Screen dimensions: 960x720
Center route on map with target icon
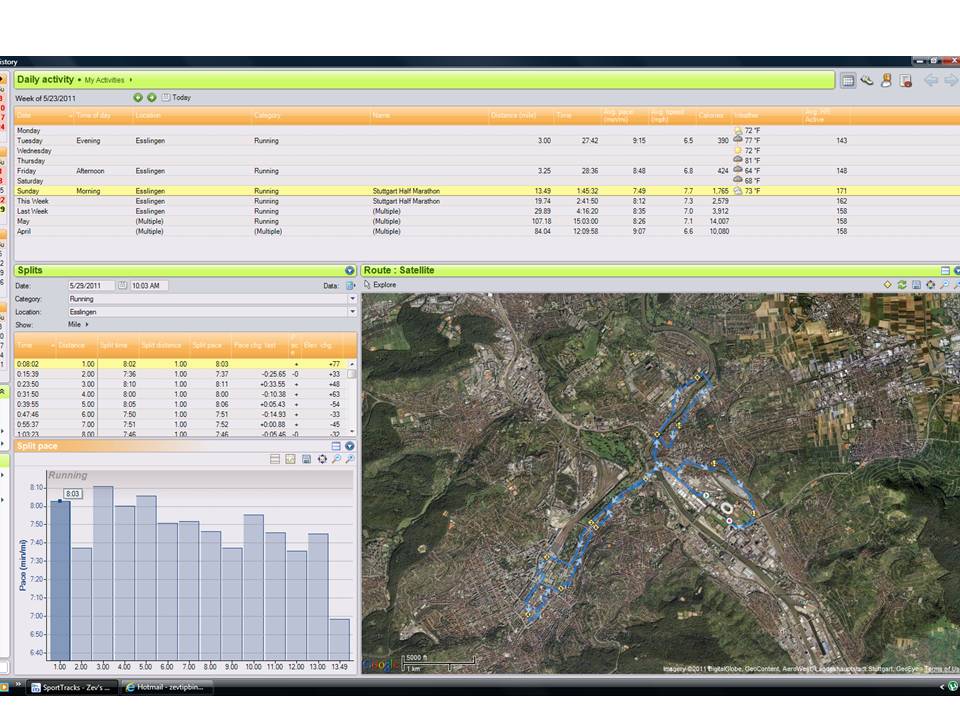tap(931, 285)
